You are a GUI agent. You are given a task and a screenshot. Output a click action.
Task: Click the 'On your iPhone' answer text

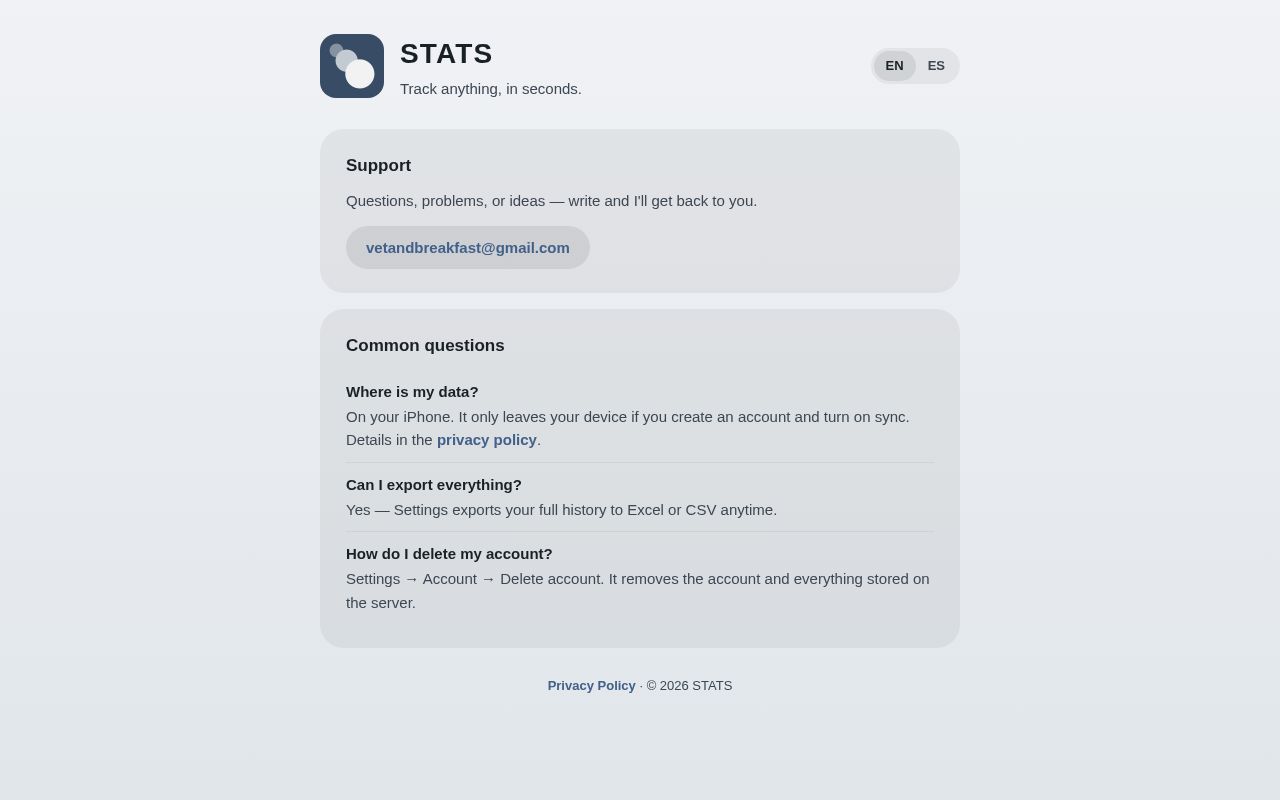(628, 428)
